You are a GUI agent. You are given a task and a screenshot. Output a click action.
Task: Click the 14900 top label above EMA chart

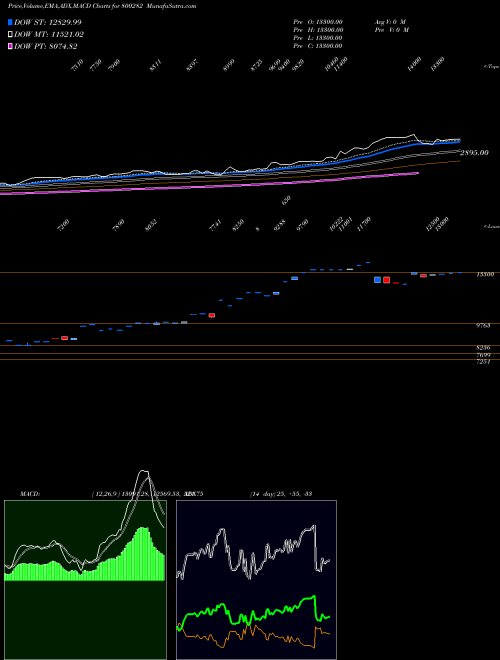click(415, 64)
